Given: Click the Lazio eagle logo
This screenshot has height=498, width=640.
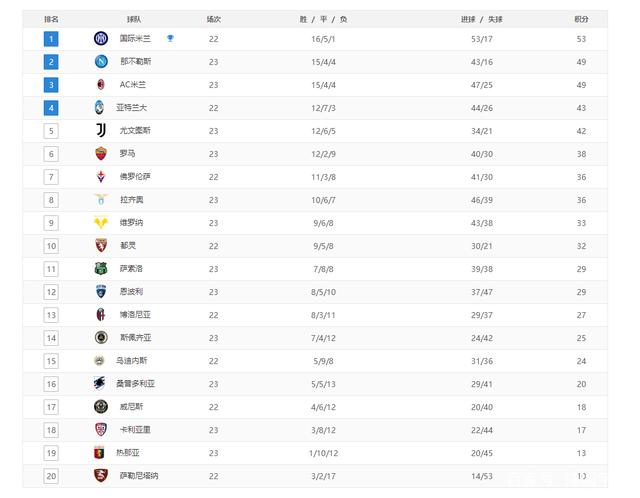Looking at the screenshot, I should coord(101,200).
